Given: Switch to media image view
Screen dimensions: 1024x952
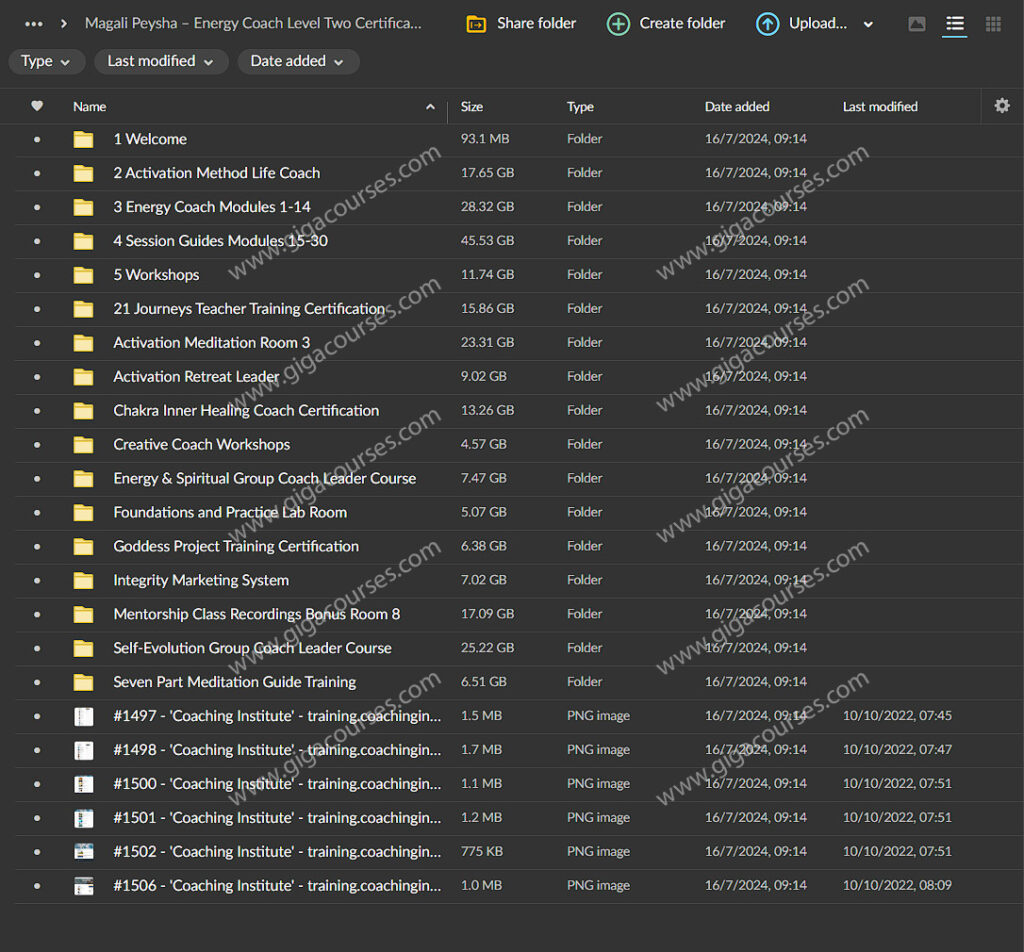Looking at the screenshot, I should (x=917, y=24).
